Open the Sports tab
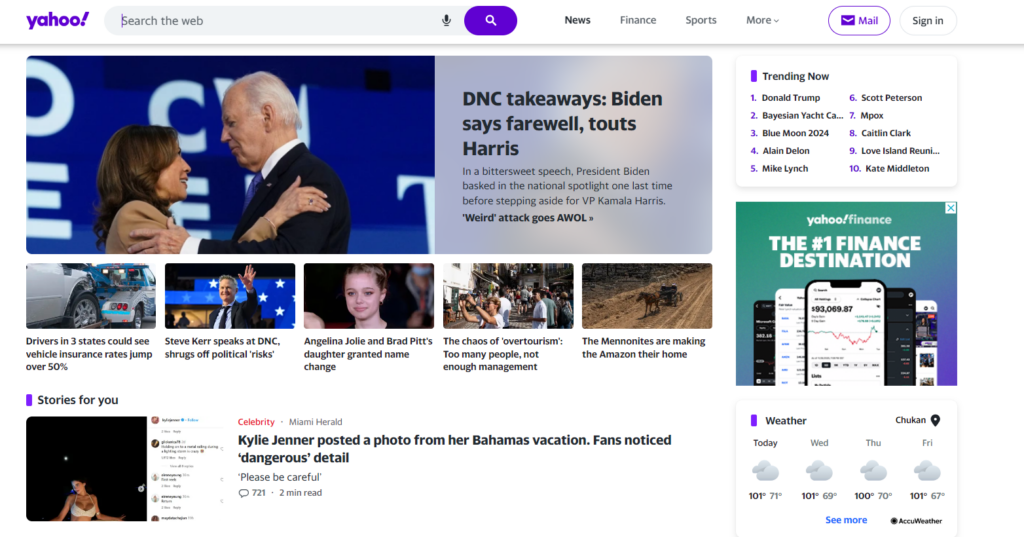1024x537 pixels. click(x=701, y=20)
